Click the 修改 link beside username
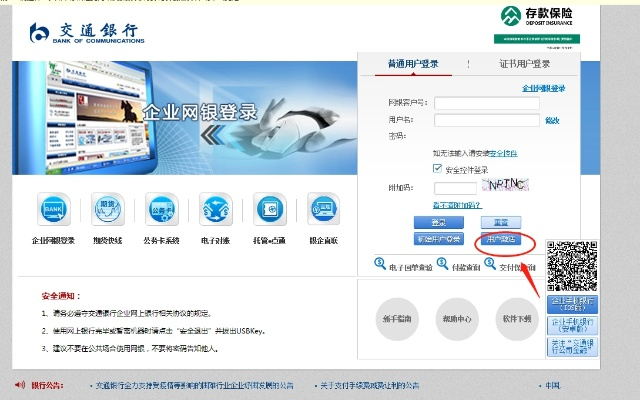Viewport: 640px width, 400px height. 552,120
